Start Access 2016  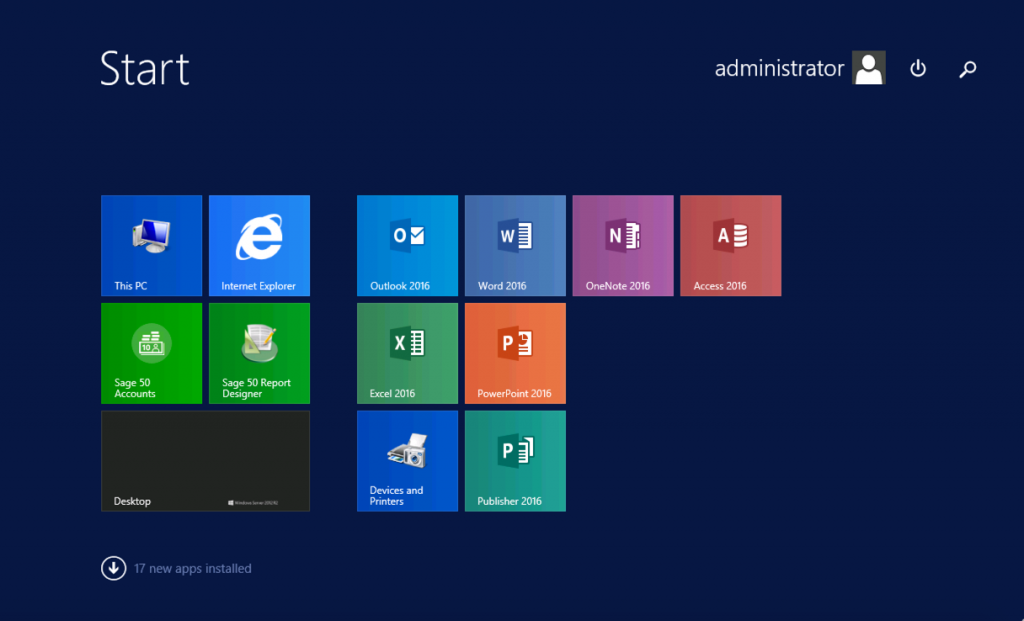(730, 245)
